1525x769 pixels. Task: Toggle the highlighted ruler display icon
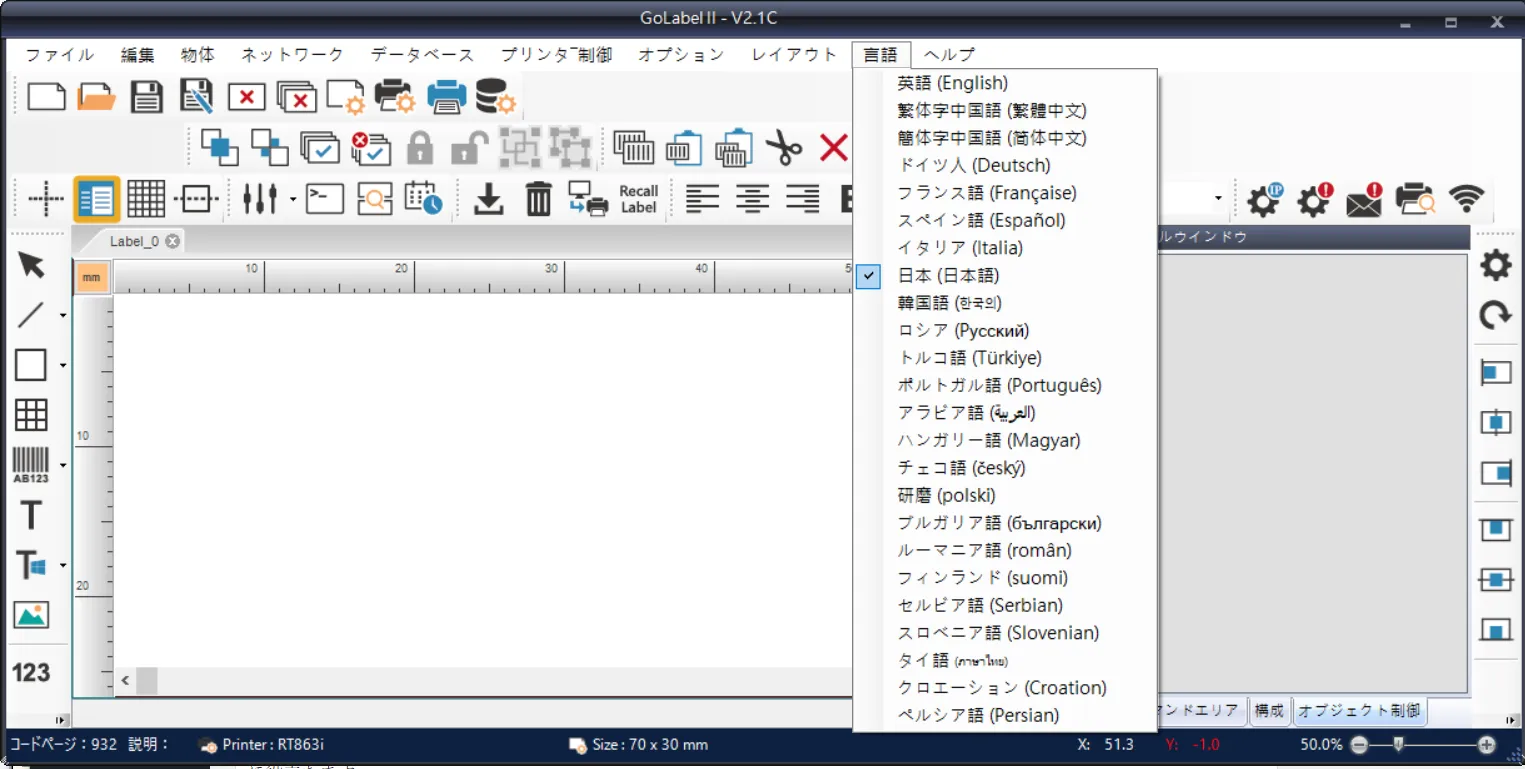[x=97, y=199]
